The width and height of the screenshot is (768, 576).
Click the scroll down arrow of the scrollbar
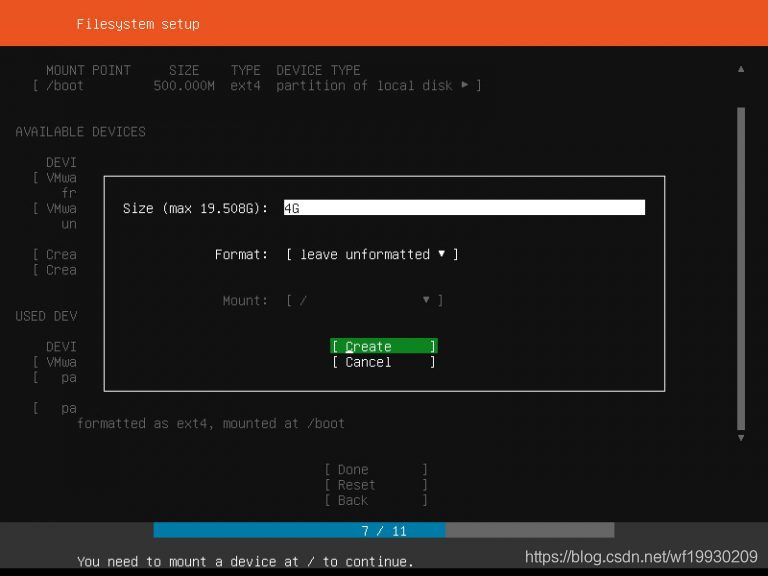point(741,438)
